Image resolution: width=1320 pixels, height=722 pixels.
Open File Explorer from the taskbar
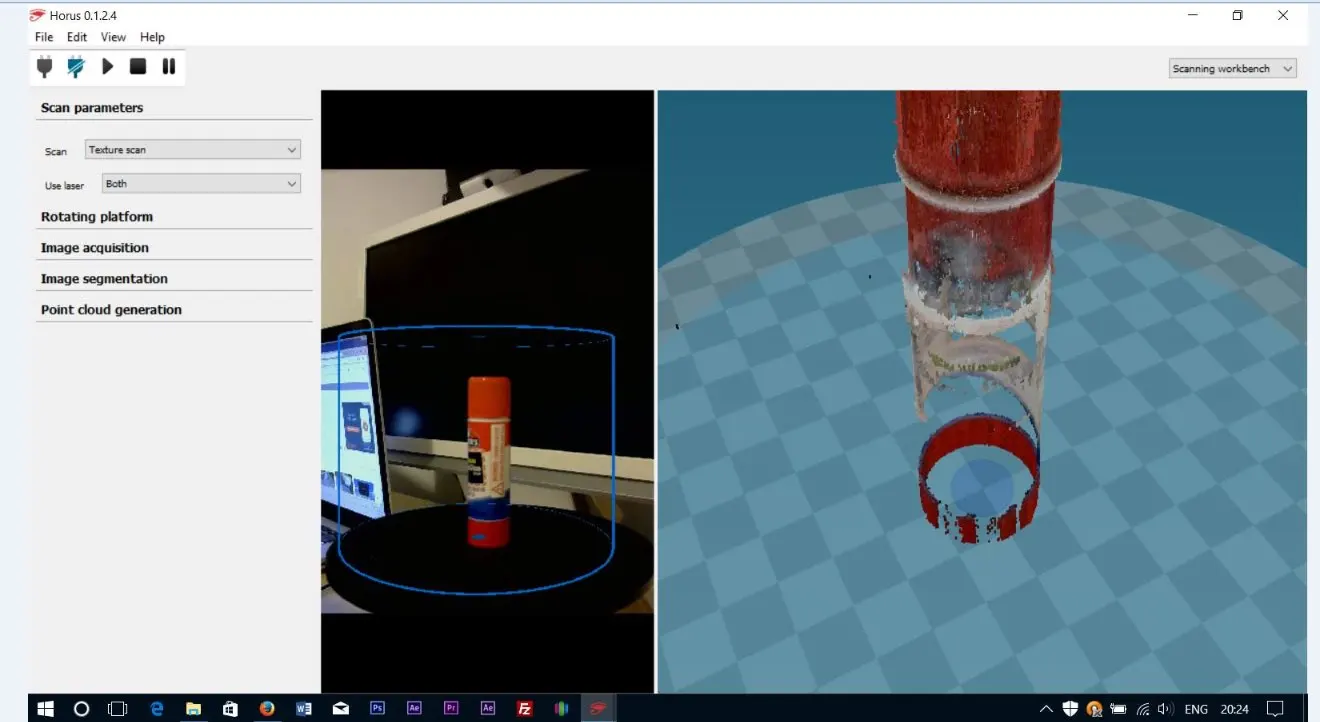(x=193, y=709)
